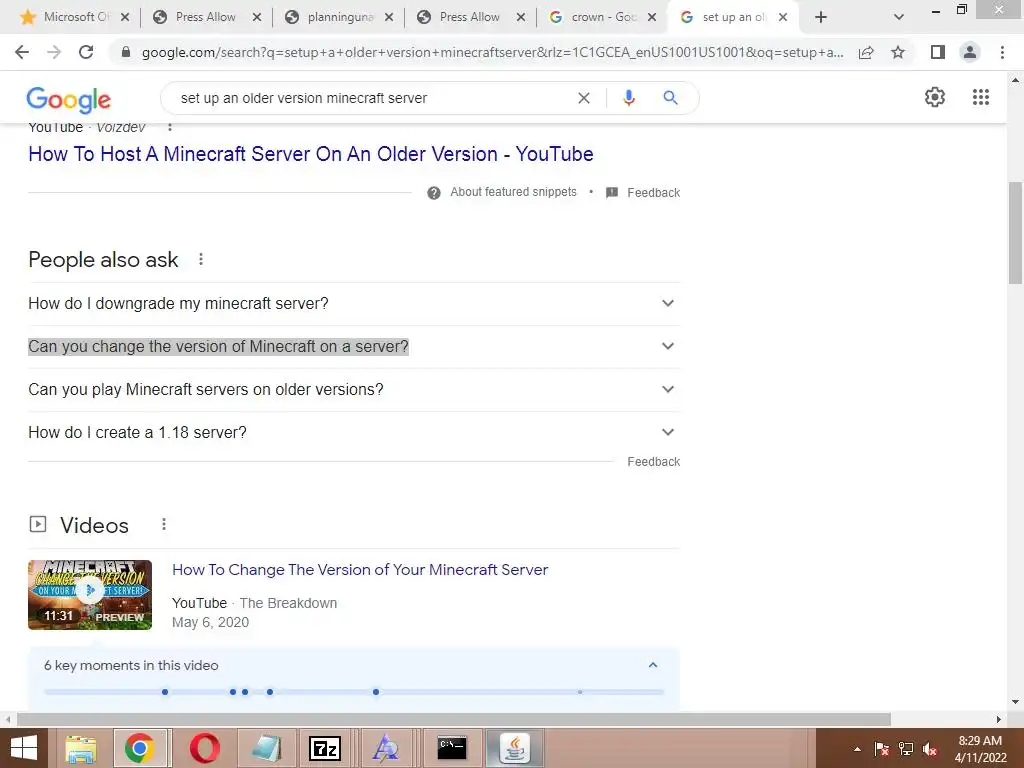The height and width of the screenshot is (768, 1024).
Task: Open the tab search dropdown
Action: pos(899,17)
